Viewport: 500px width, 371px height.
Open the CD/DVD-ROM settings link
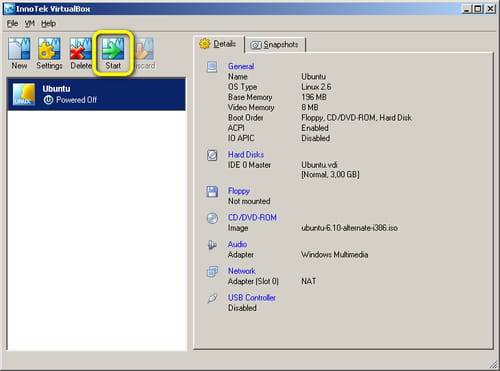[252, 218]
